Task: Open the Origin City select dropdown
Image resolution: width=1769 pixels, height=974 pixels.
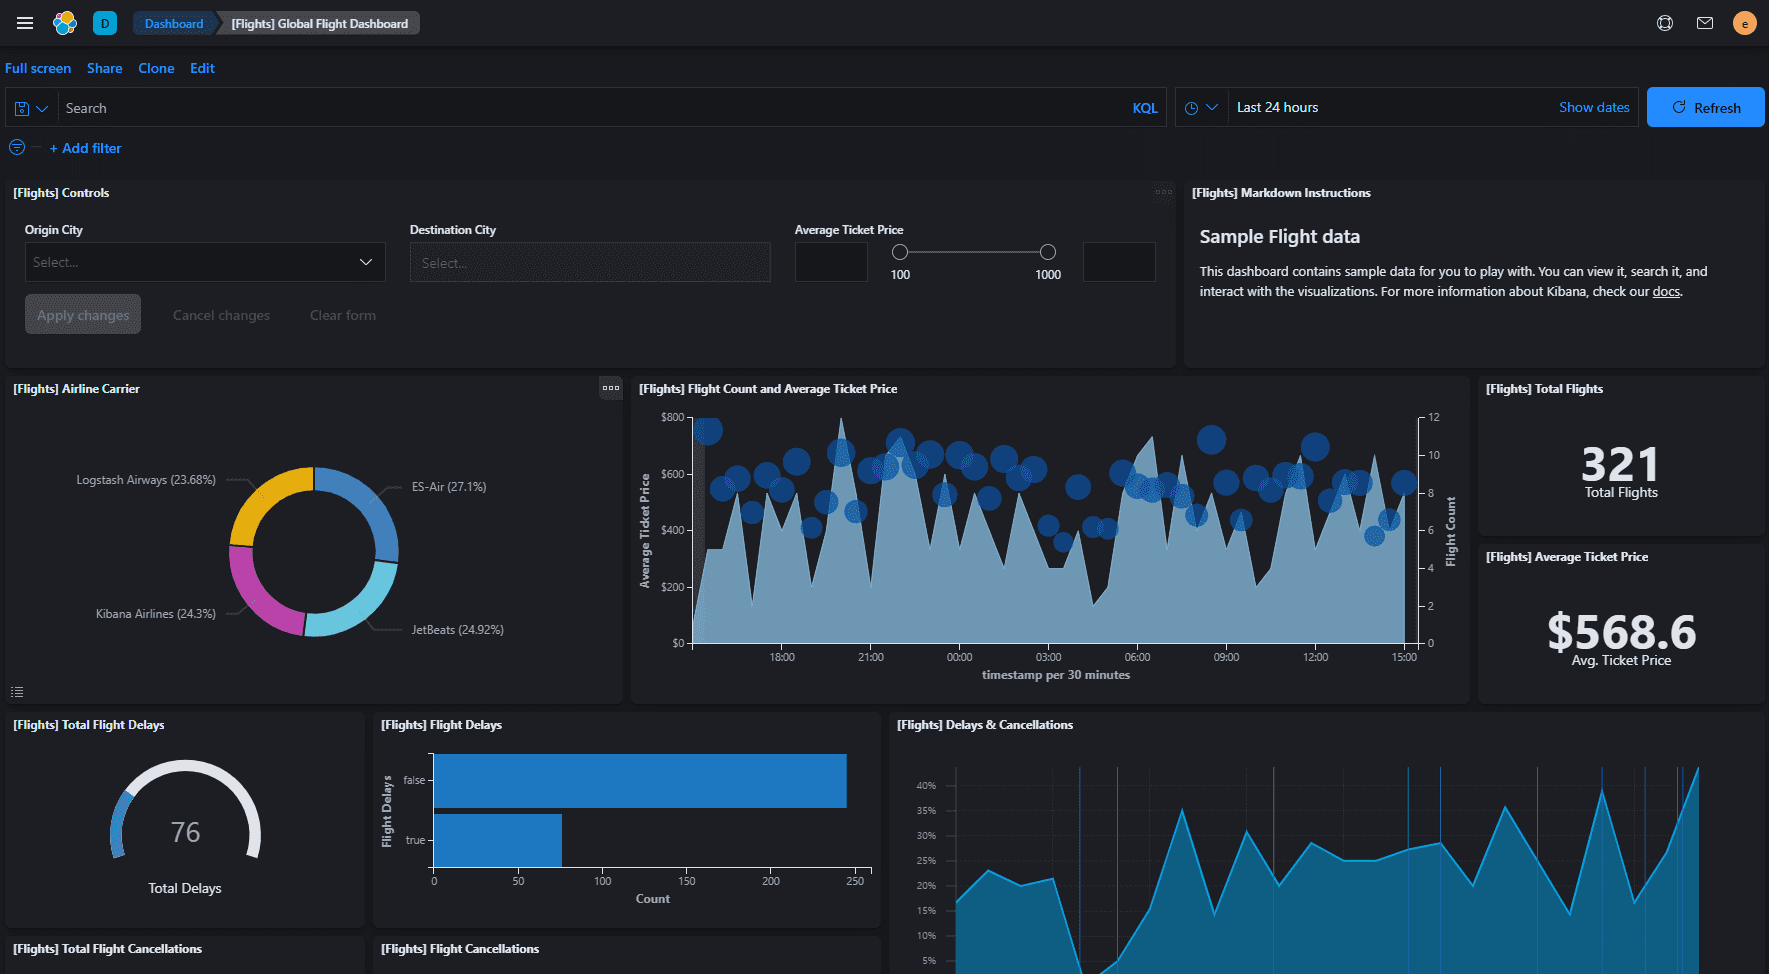Action: [x=204, y=262]
